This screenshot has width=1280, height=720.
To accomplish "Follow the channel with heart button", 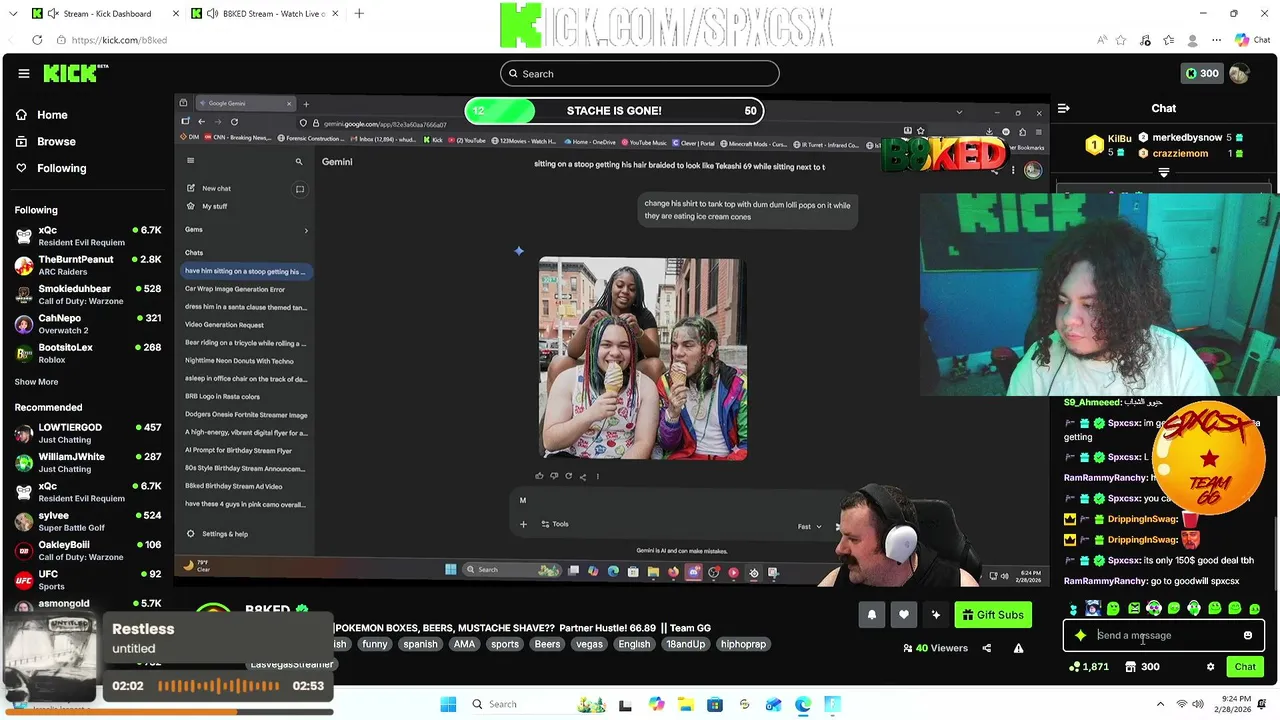I will point(904,615).
